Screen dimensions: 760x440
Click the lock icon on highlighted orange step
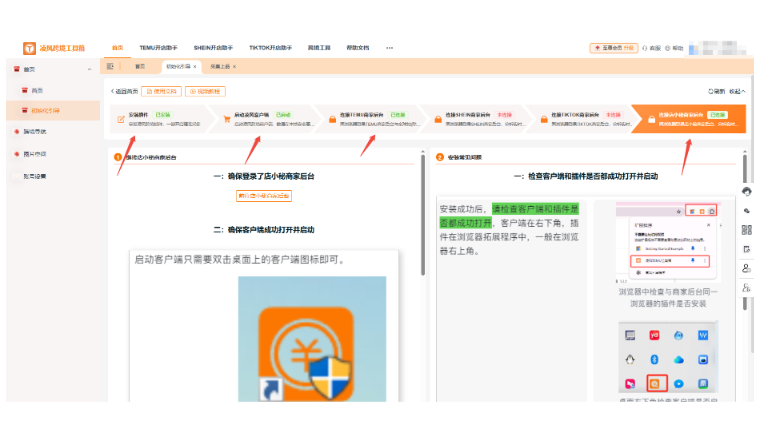point(651,119)
